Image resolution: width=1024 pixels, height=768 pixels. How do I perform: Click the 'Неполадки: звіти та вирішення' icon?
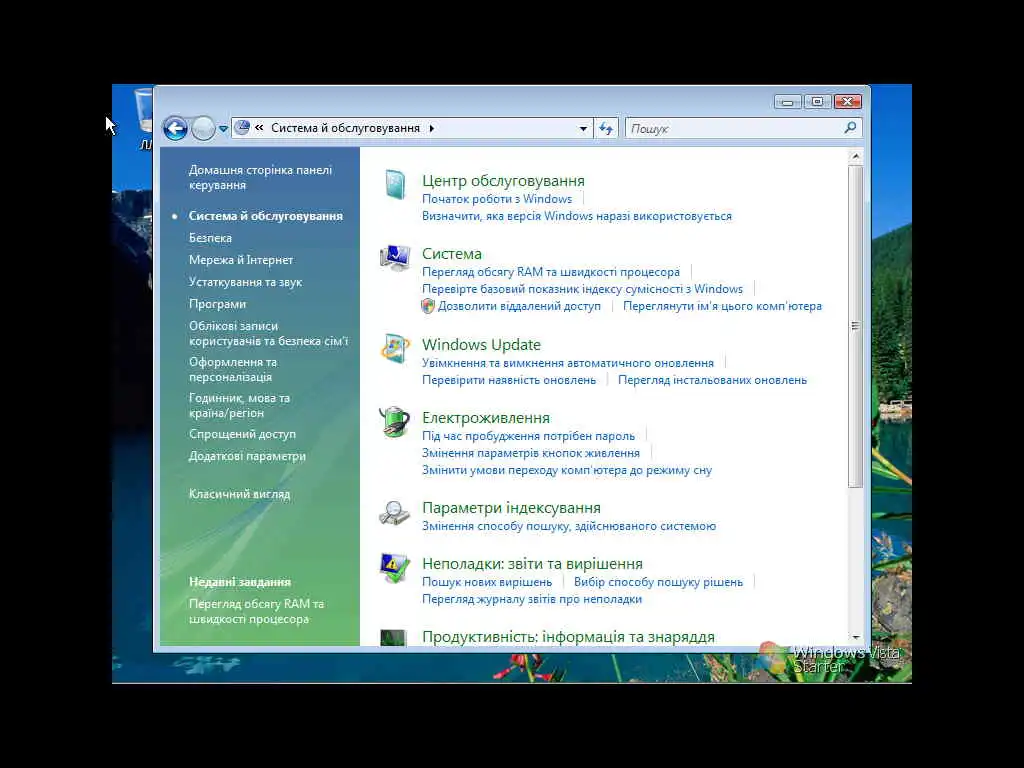[394, 568]
